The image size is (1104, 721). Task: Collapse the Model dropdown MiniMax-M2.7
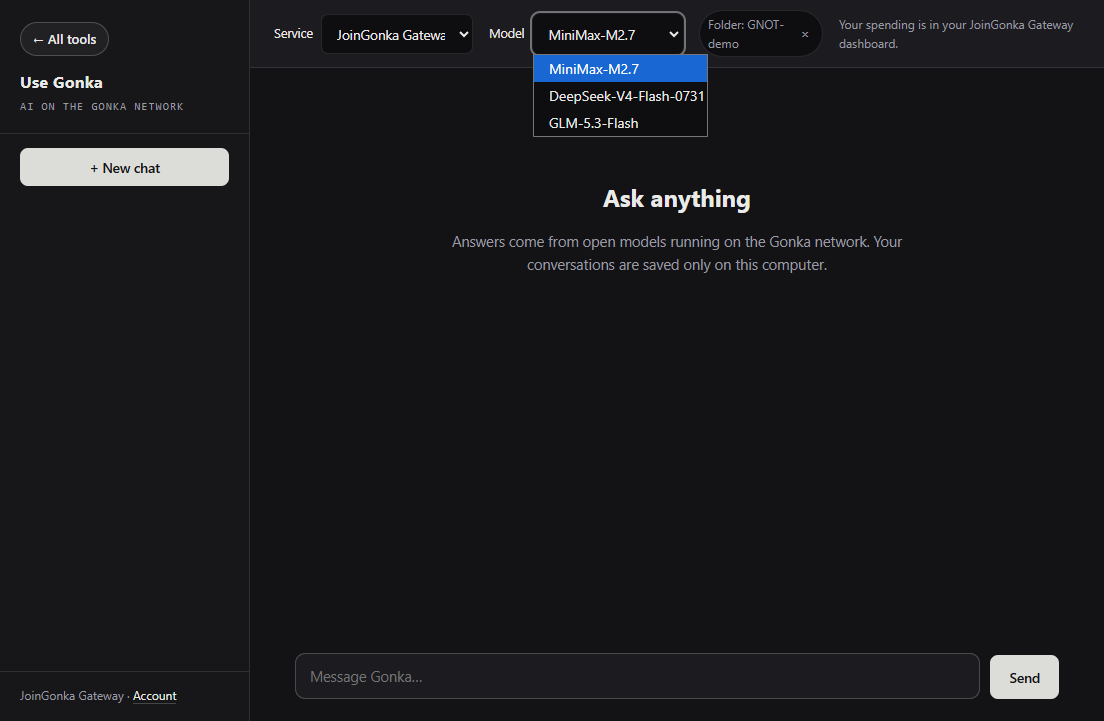(x=608, y=34)
